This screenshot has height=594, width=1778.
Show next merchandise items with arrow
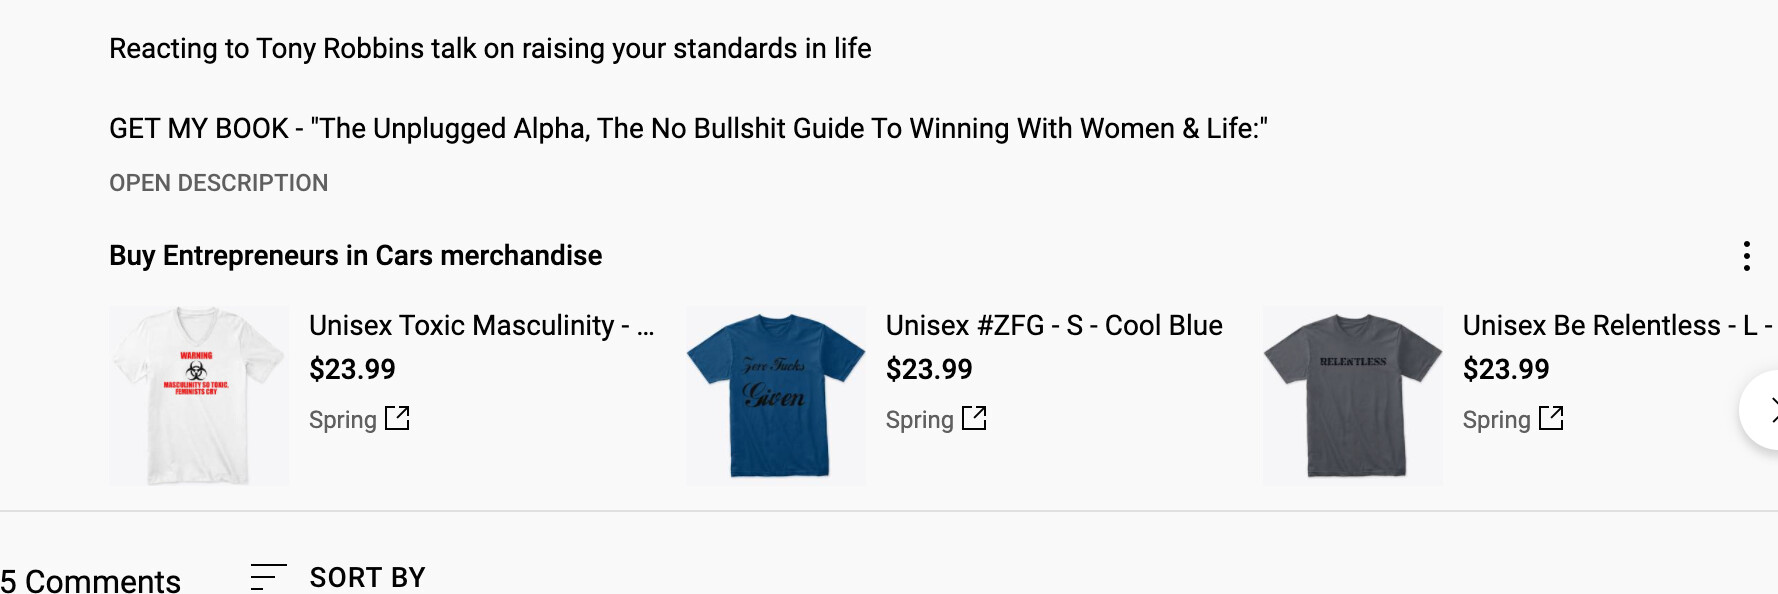1764,410
